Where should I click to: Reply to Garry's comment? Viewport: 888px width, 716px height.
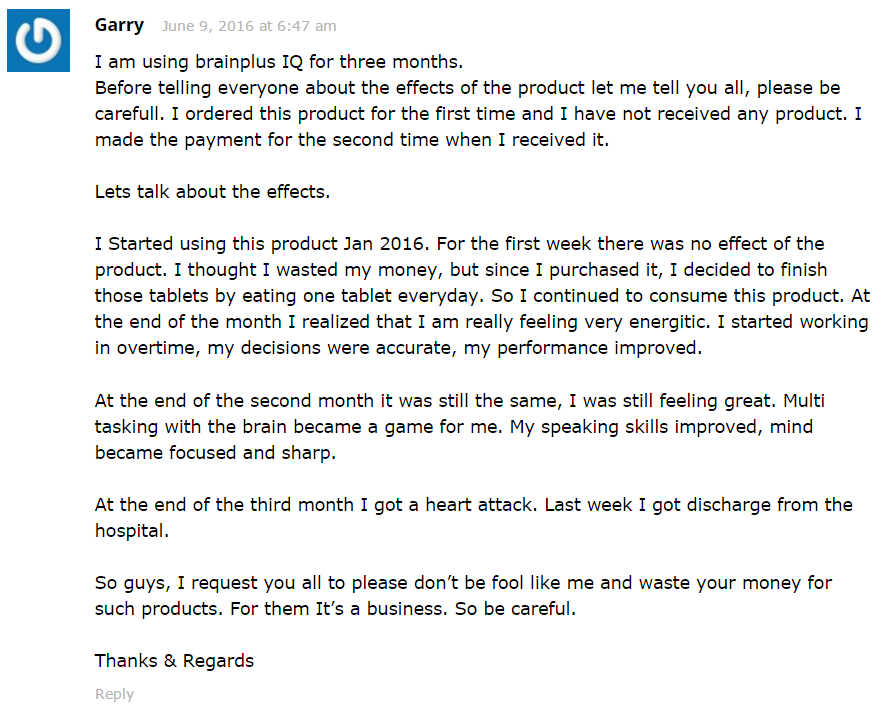point(114,694)
